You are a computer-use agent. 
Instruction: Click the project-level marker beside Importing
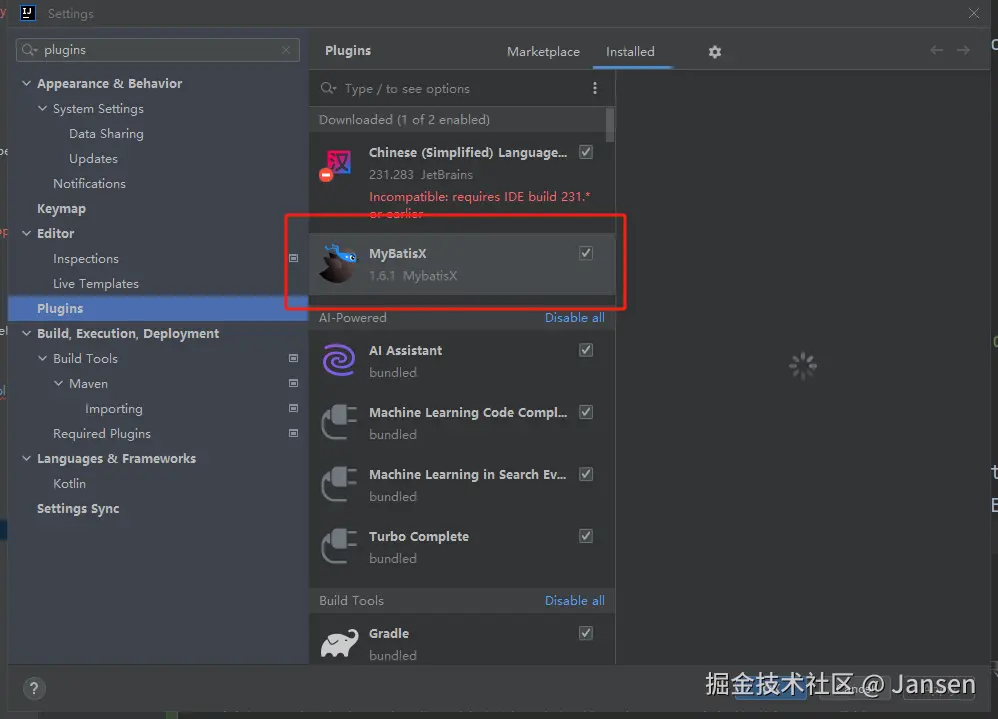tap(293, 408)
